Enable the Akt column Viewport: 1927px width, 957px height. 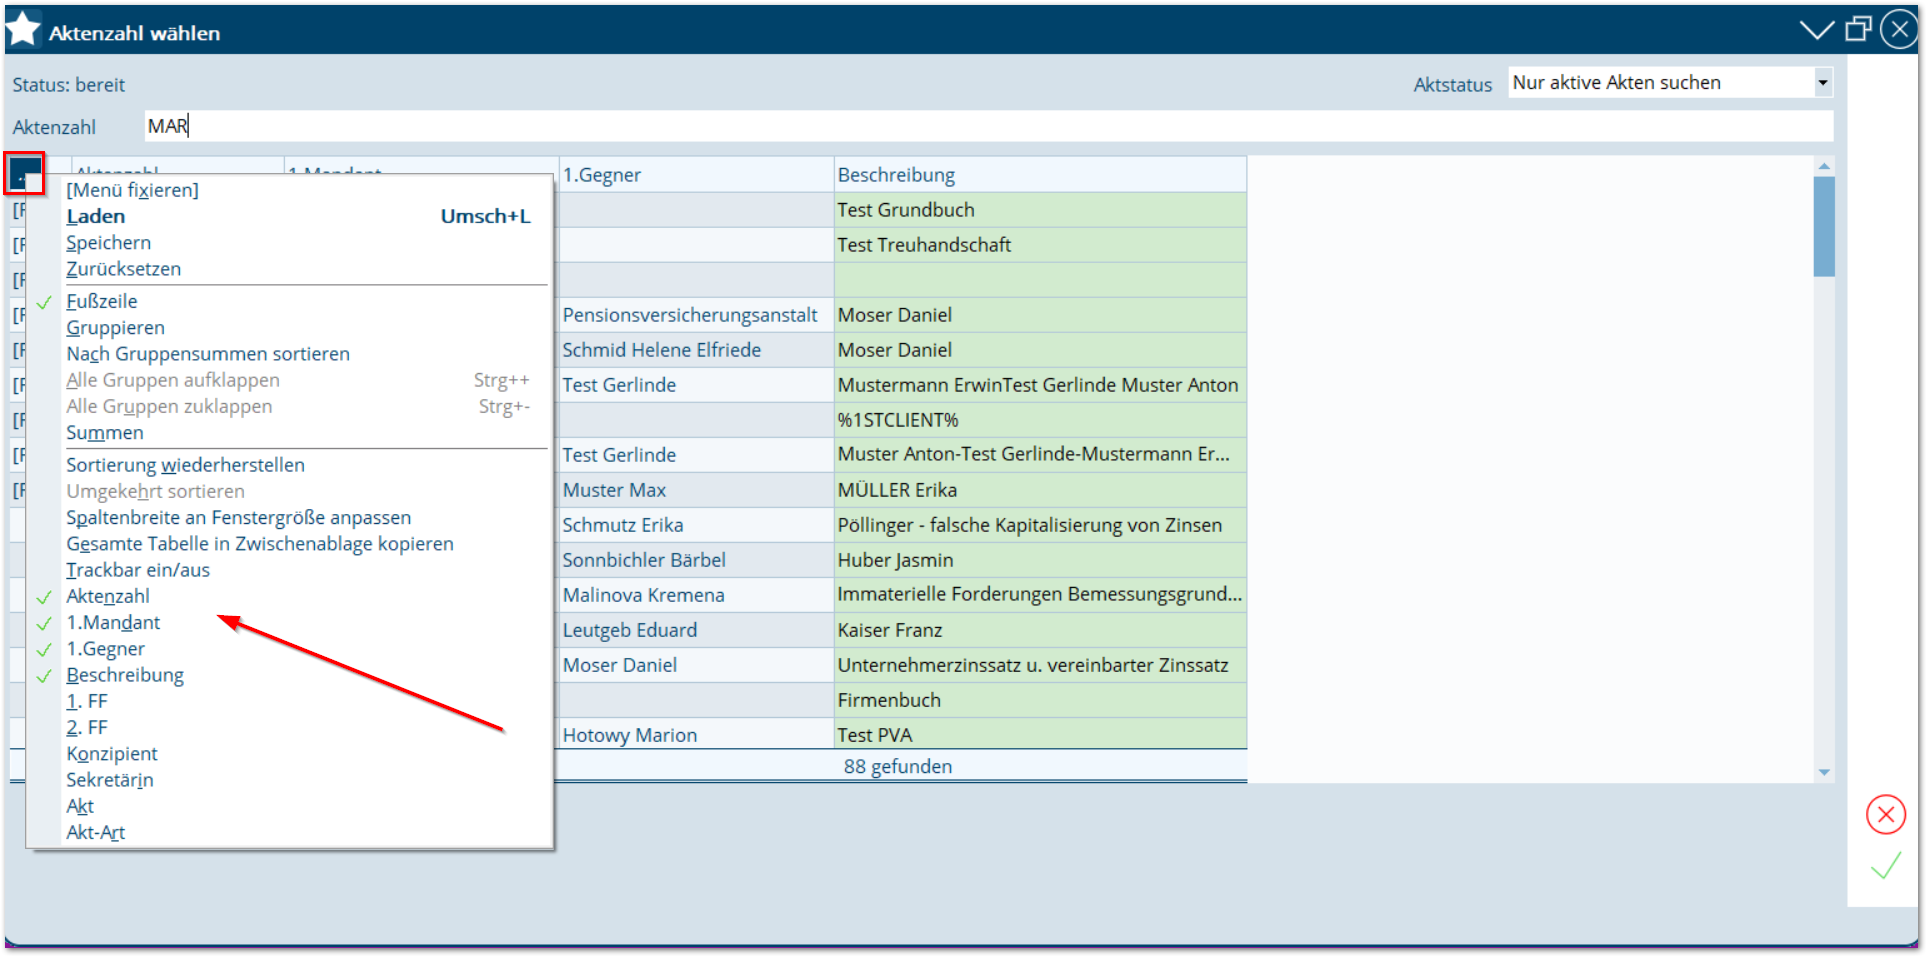(80, 806)
